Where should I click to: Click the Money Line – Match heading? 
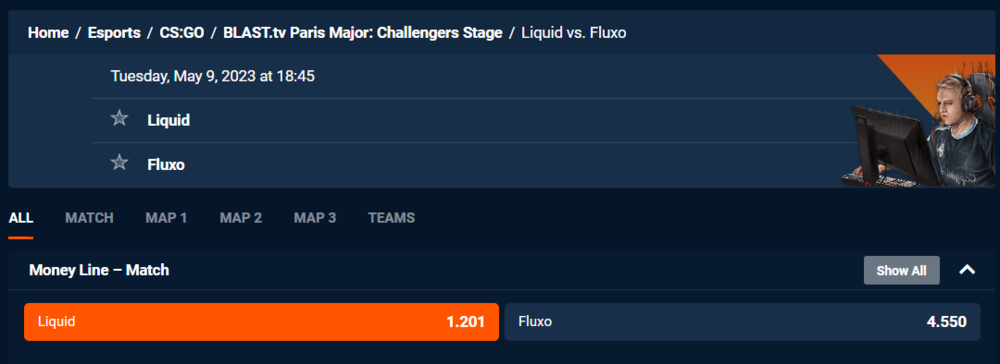click(x=99, y=270)
